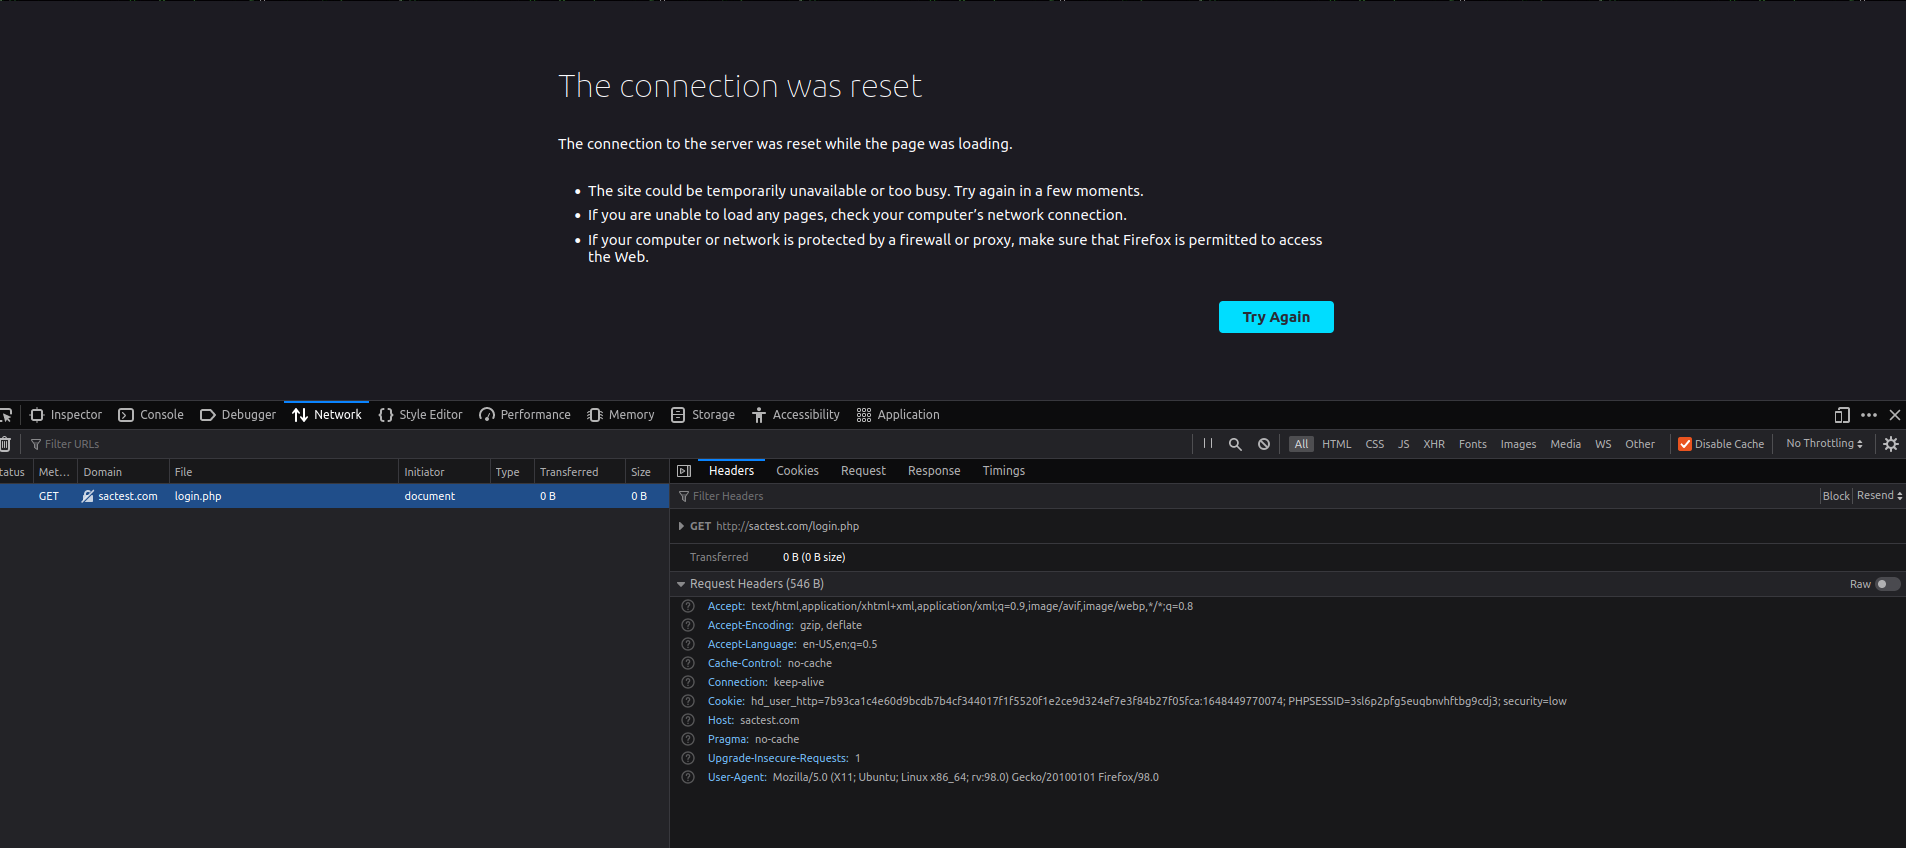Open the network search icon
This screenshot has height=848, width=1906.
(1235, 444)
